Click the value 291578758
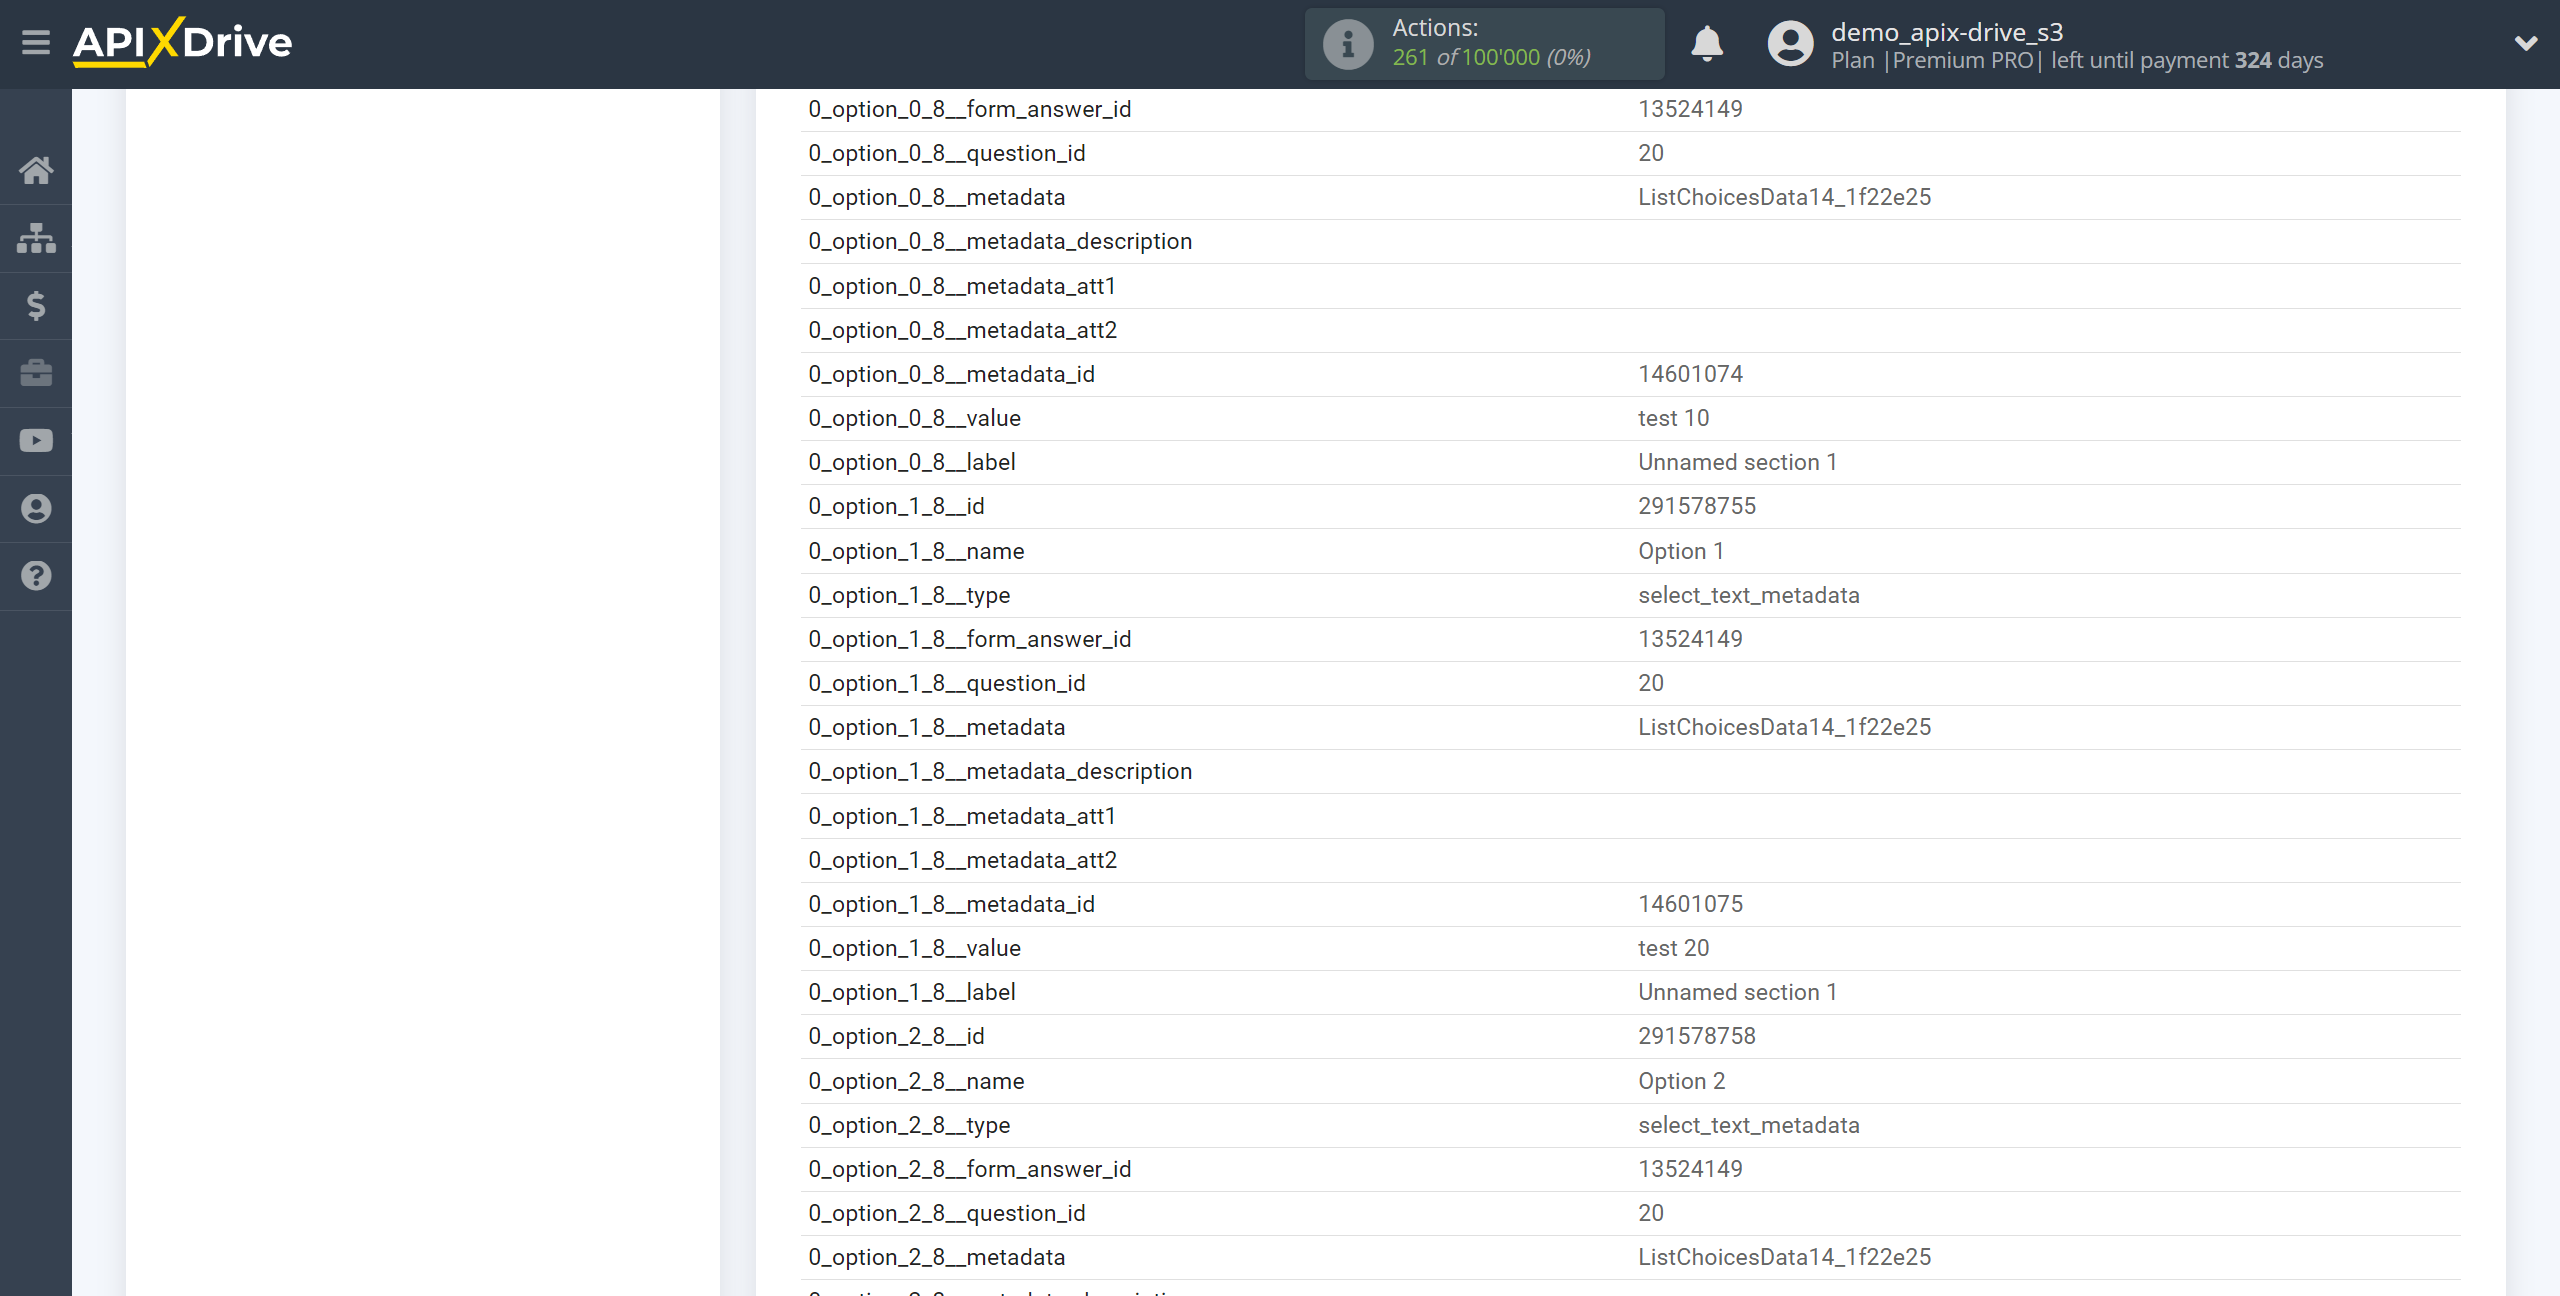 coord(1697,1036)
